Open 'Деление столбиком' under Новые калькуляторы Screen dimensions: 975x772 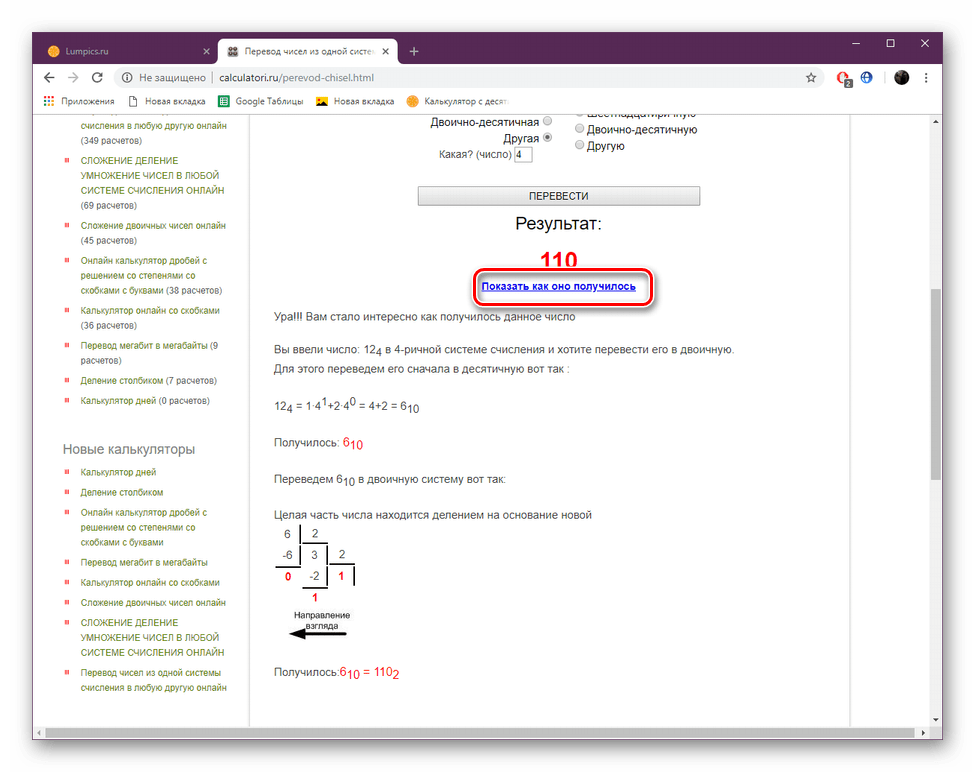[x=122, y=492]
